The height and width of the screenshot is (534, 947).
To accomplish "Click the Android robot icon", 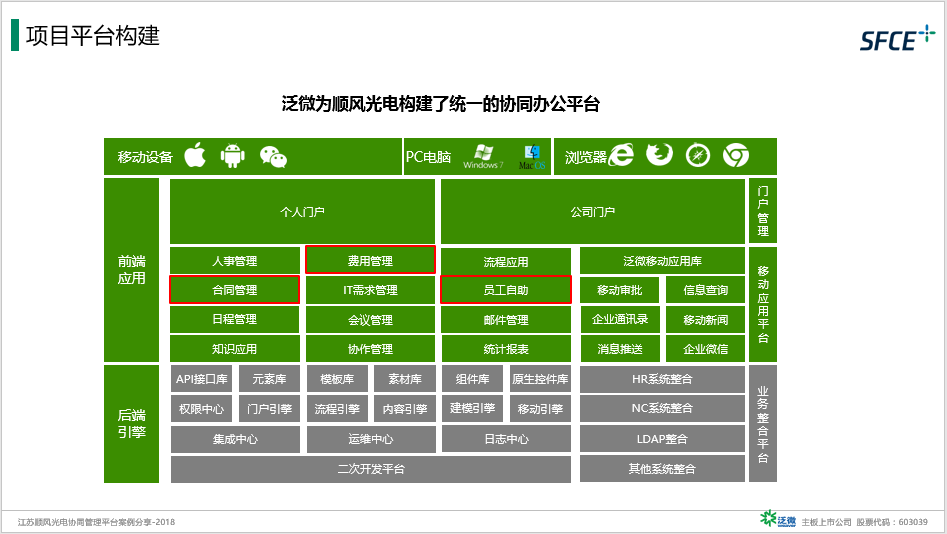I will coord(233,156).
